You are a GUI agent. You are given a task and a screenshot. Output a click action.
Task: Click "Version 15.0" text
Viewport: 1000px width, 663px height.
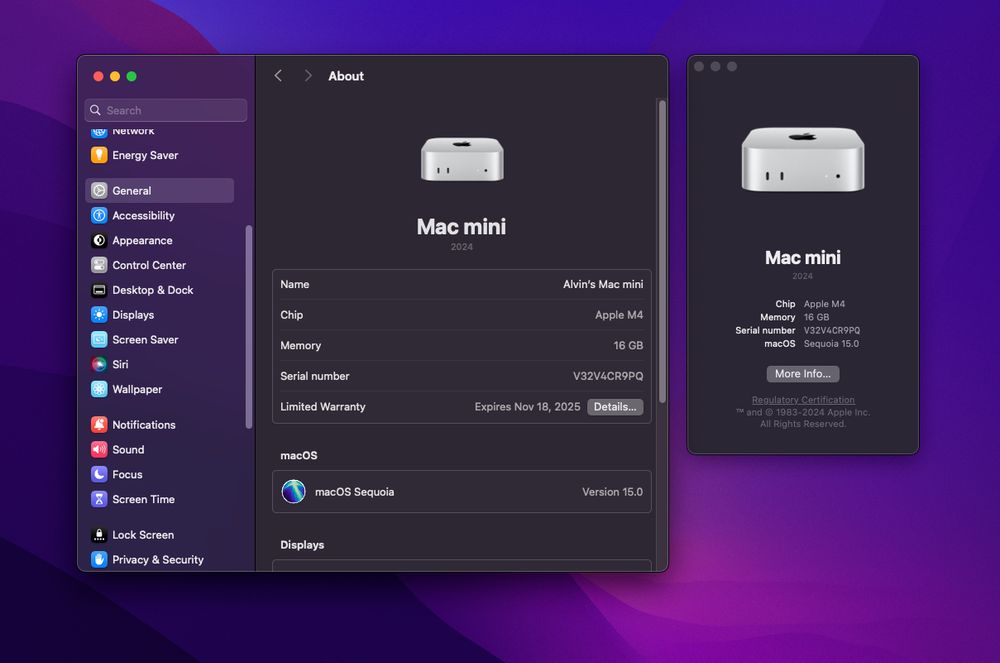pos(612,492)
